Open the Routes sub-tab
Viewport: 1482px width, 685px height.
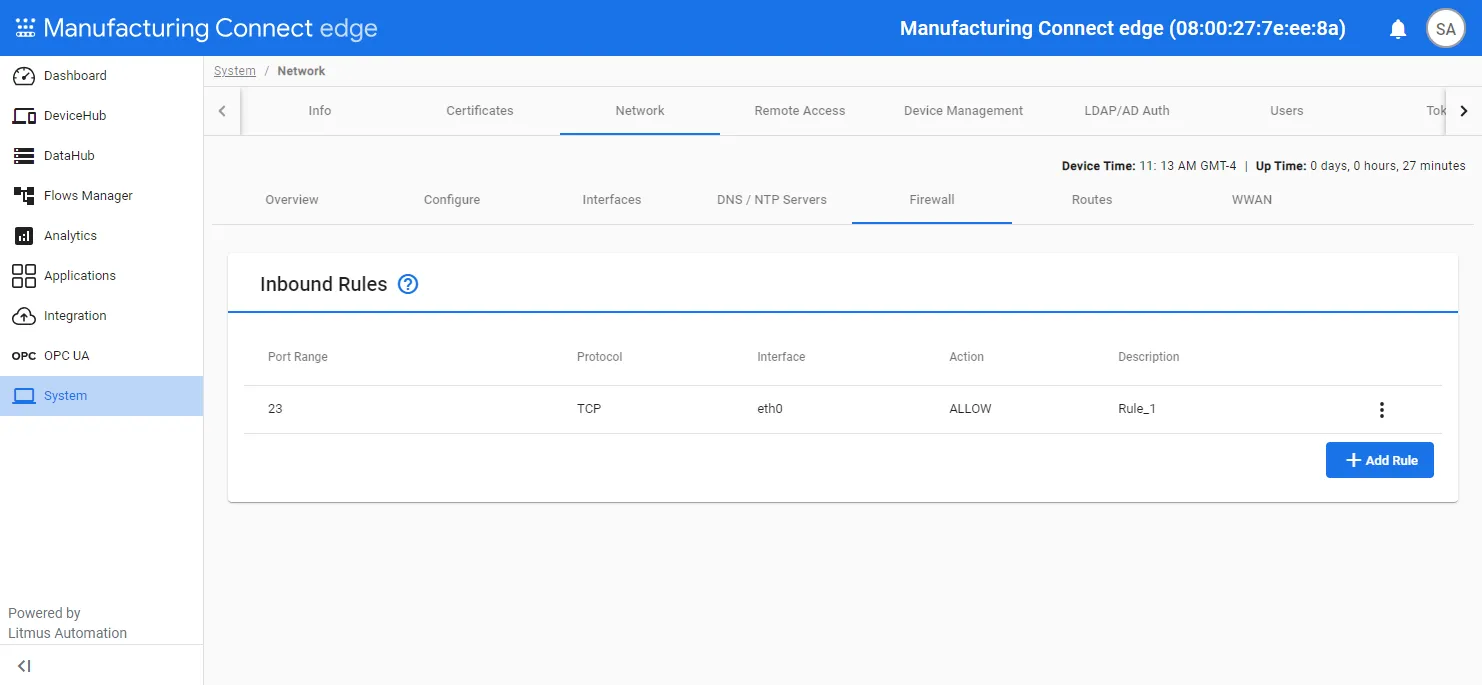coord(1092,200)
